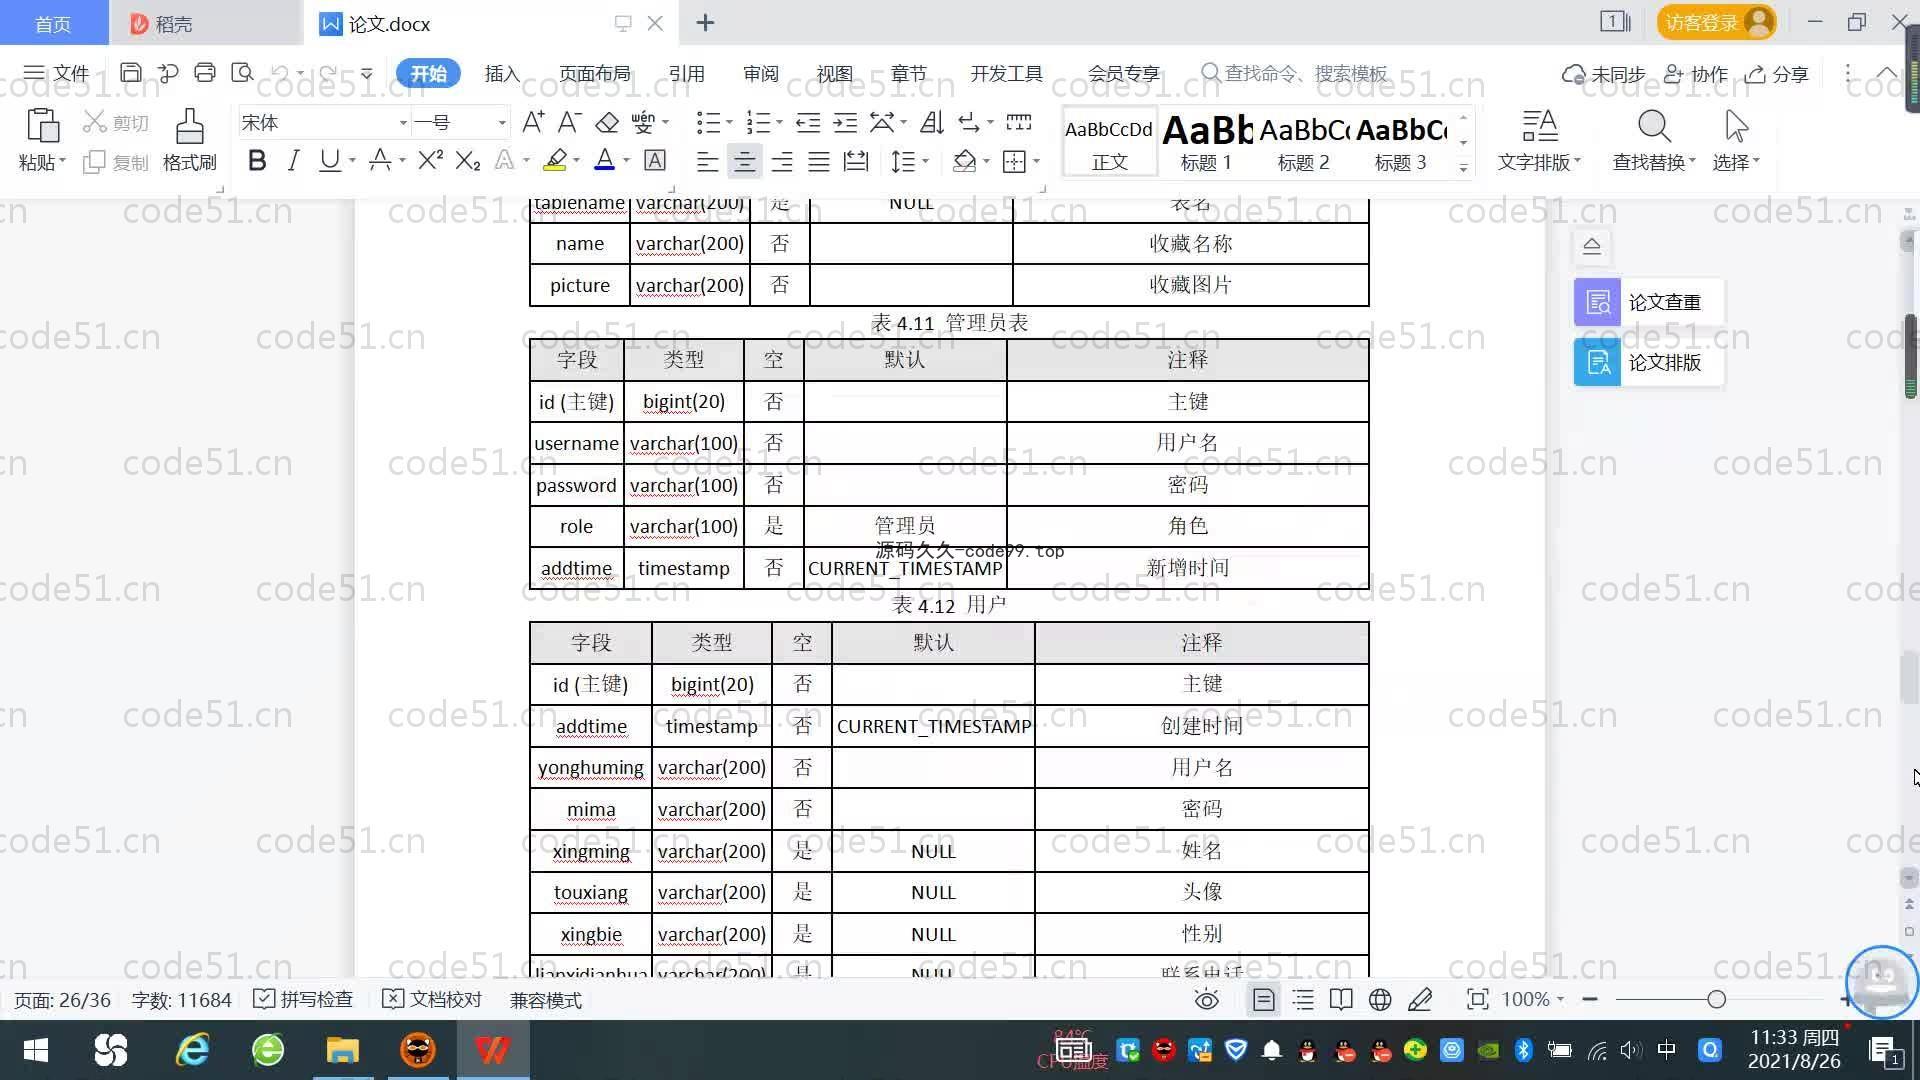The height and width of the screenshot is (1080, 1920).
Task: Open reading mode book icon
Action: tap(1341, 1000)
